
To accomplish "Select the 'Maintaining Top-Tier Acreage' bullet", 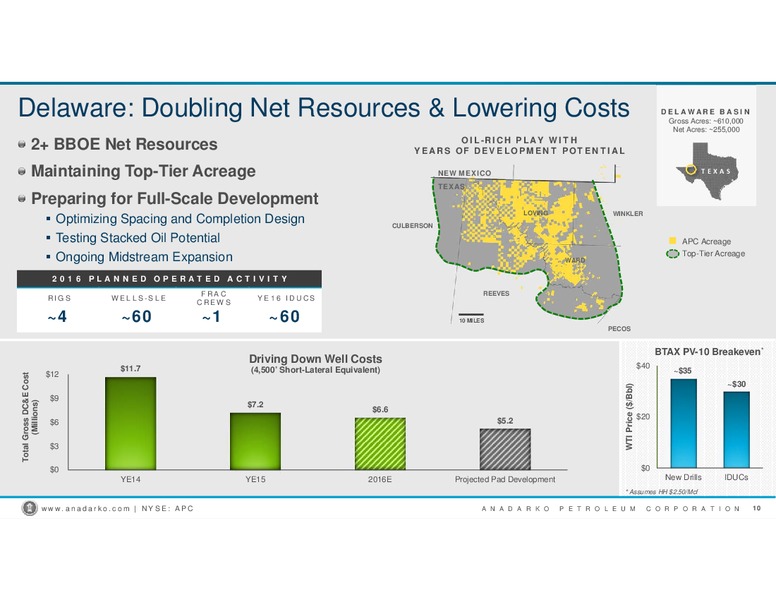I will [x=143, y=171].
